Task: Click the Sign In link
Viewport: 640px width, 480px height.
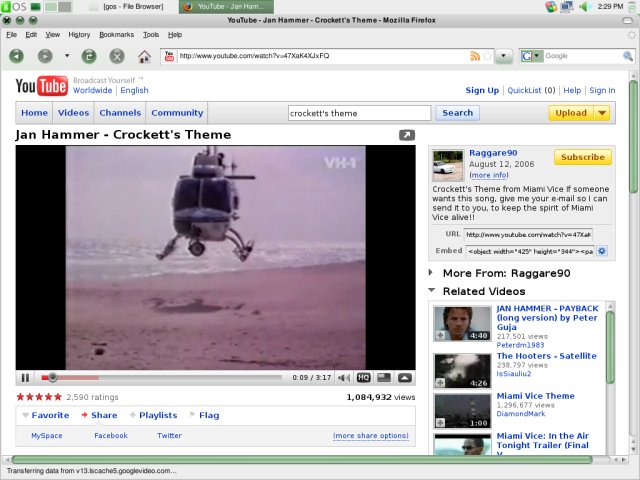Action: pyautogui.click(x=602, y=90)
